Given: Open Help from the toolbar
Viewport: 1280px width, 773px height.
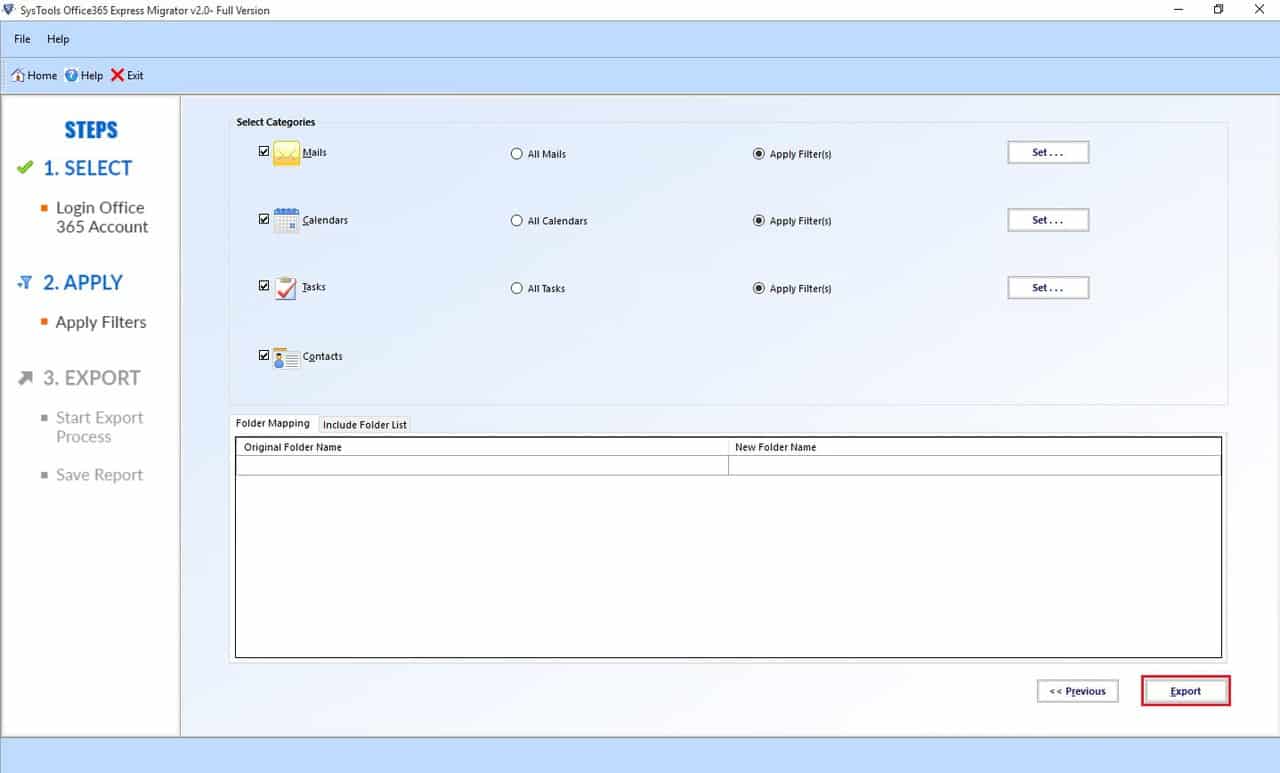Looking at the screenshot, I should tap(84, 75).
